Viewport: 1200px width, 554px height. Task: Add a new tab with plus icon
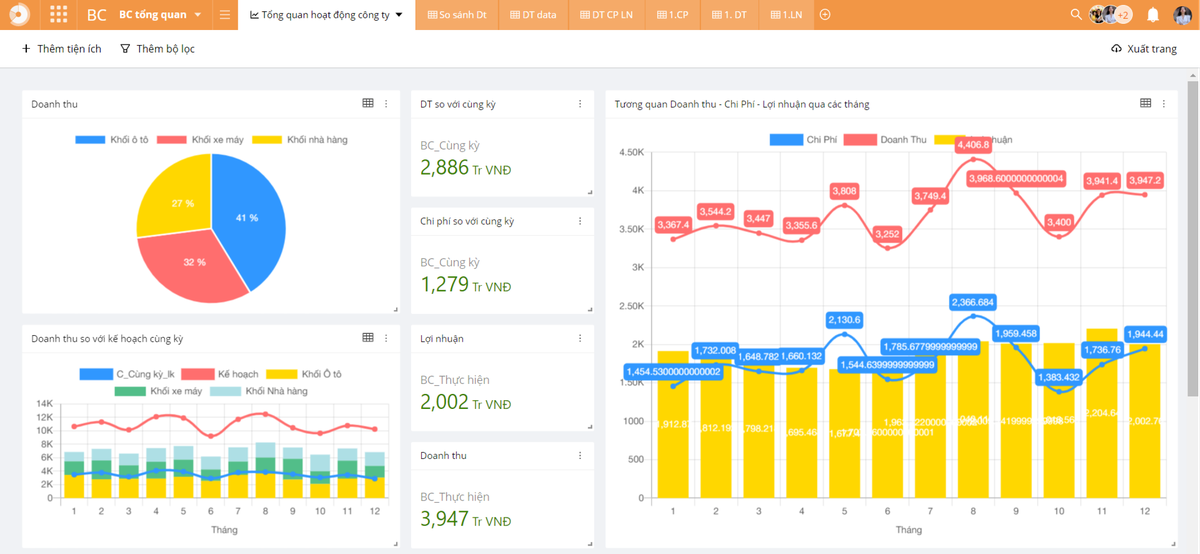(825, 15)
